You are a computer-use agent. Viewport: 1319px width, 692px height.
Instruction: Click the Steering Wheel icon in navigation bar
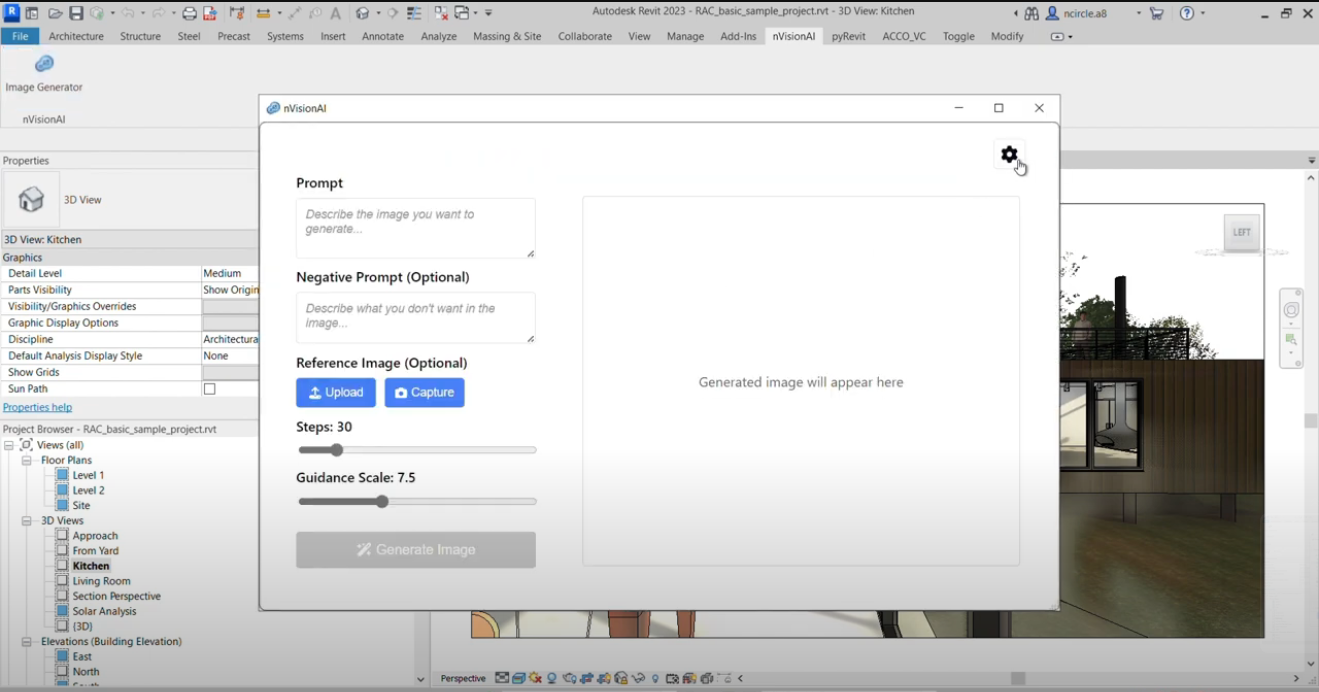tap(1291, 310)
